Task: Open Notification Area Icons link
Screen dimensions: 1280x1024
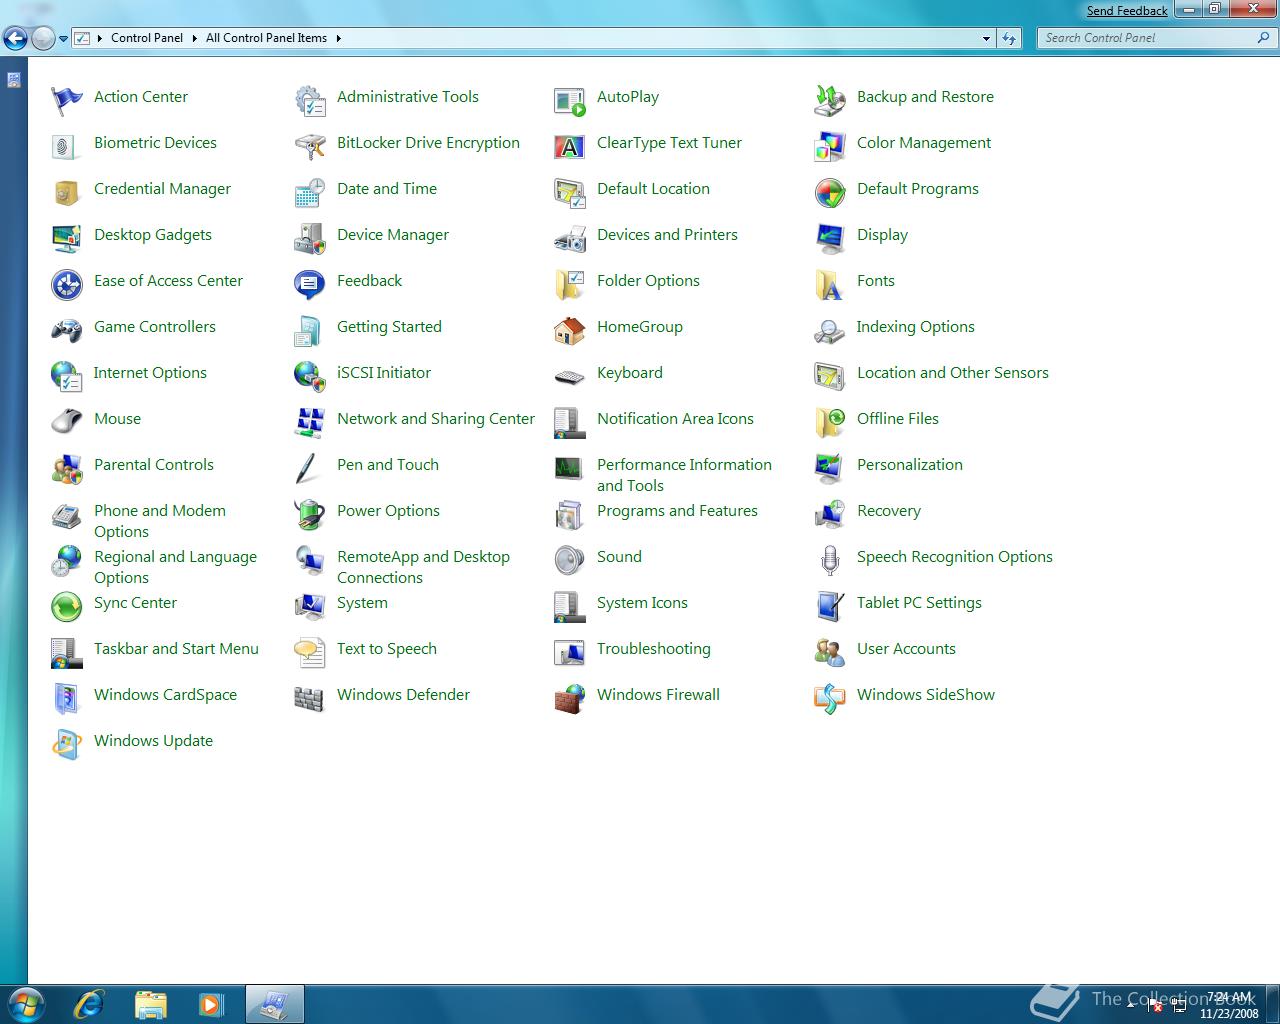Action: [x=675, y=418]
